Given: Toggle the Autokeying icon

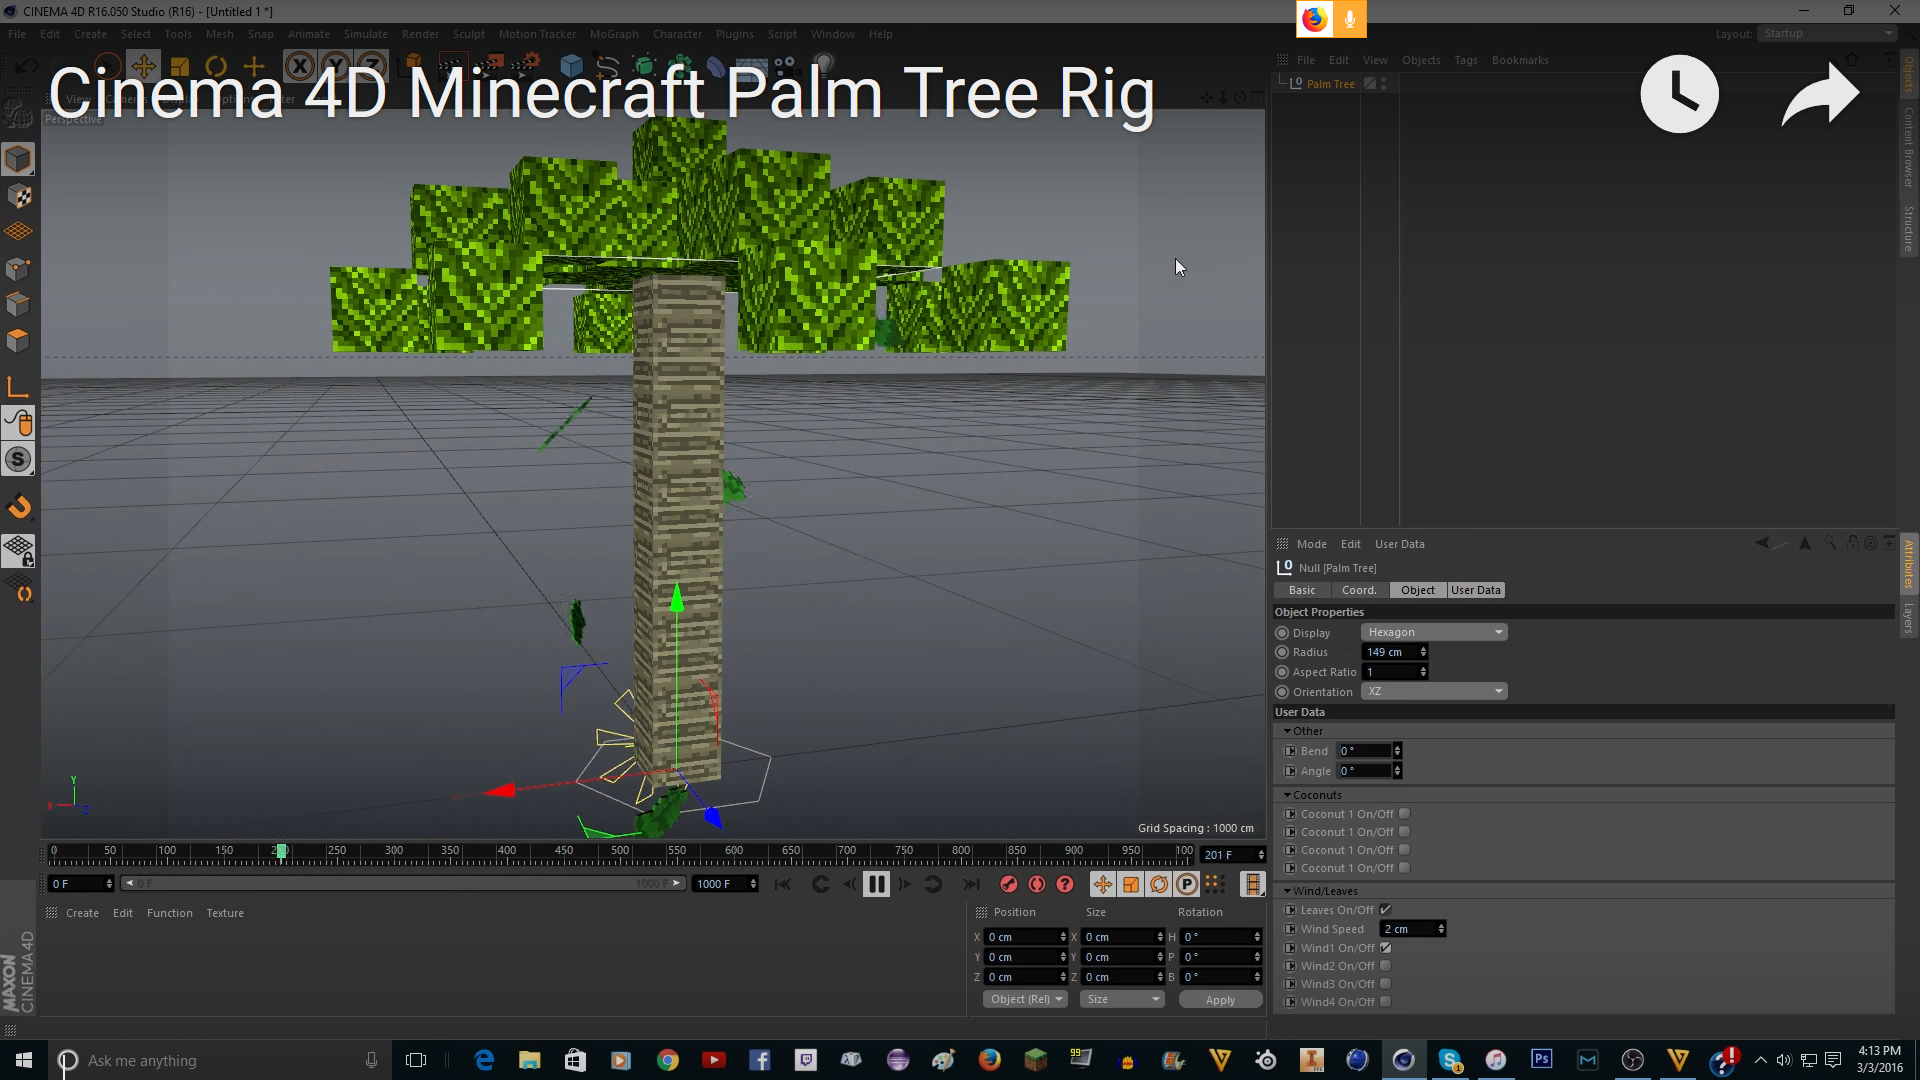Looking at the screenshot, I should 1037,884.
